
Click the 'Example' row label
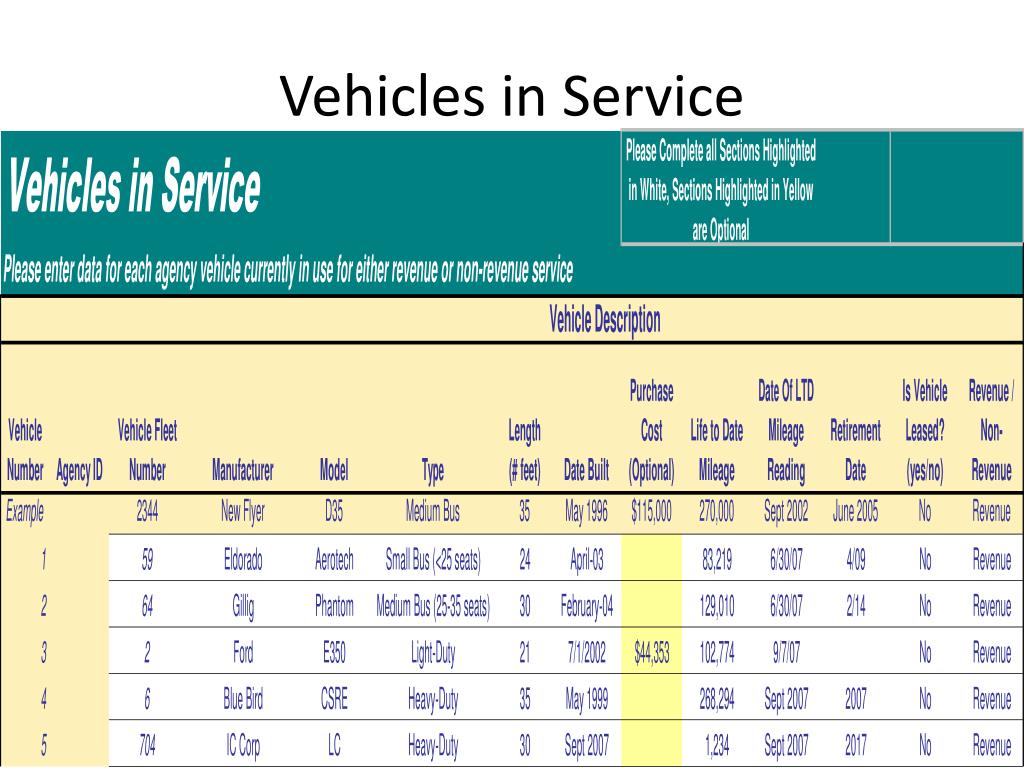pyautogui.click(x=25, y=512)
